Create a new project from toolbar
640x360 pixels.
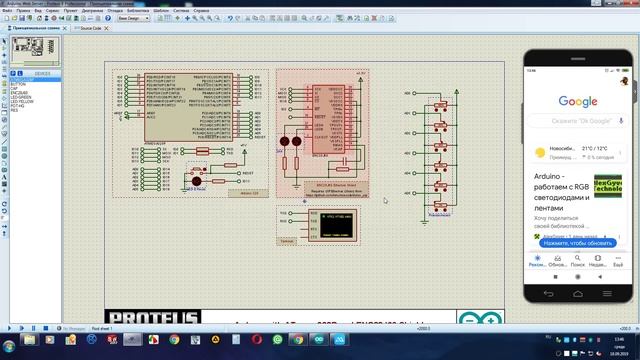click(7, 18)
